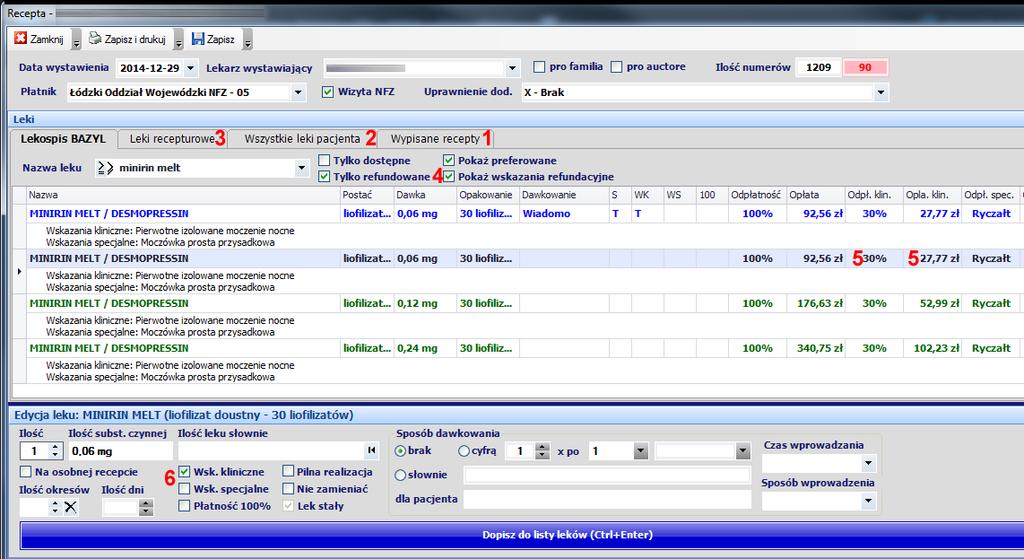Select the słownie dosage radio button
Image resolution: width=1024 pixels, height=559 pixels.
[400, 475]
